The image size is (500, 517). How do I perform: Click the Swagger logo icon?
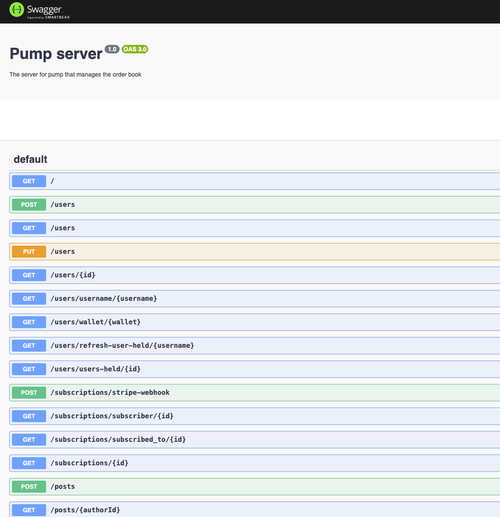[16, 10]
